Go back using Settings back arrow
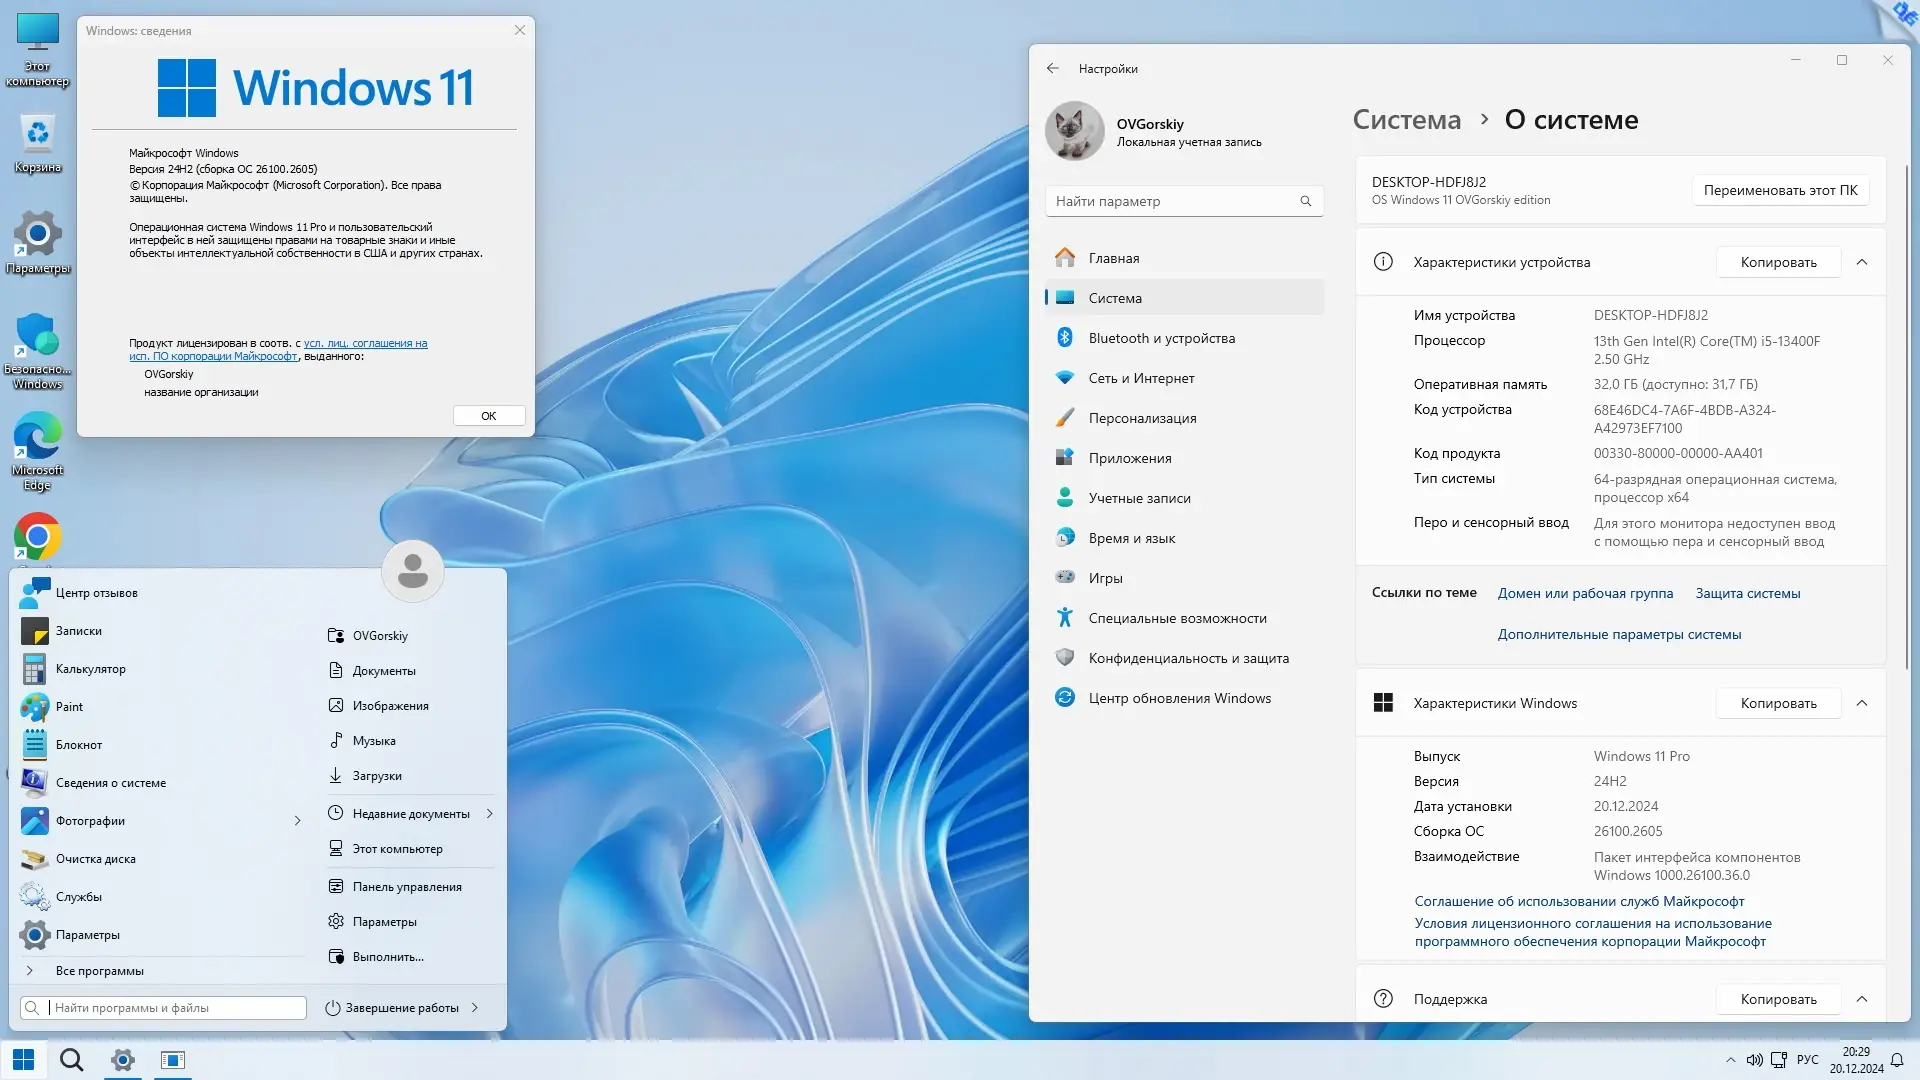Image resolution: width=1920 pixels, height=1080 pixels. coord(1052,69)
